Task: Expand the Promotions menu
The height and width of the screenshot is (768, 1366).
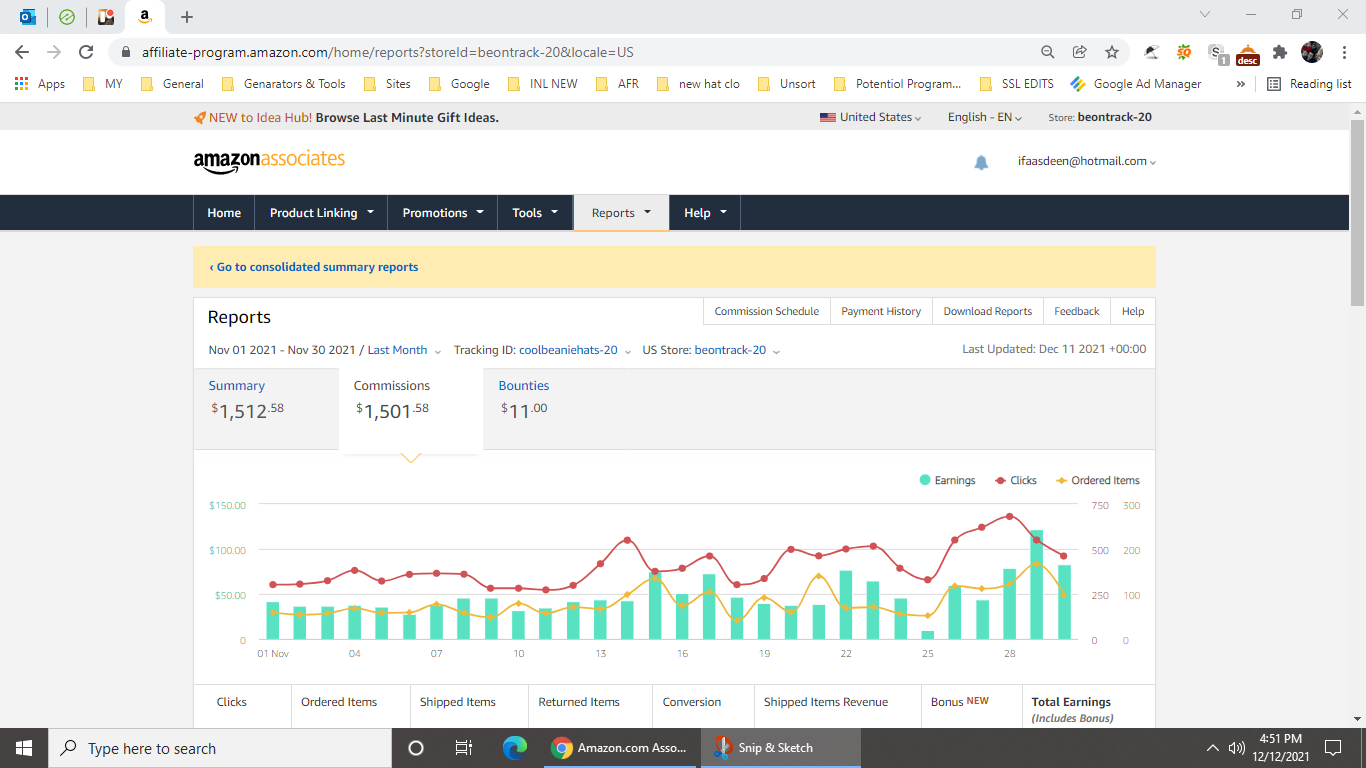Action: [442, 213]
